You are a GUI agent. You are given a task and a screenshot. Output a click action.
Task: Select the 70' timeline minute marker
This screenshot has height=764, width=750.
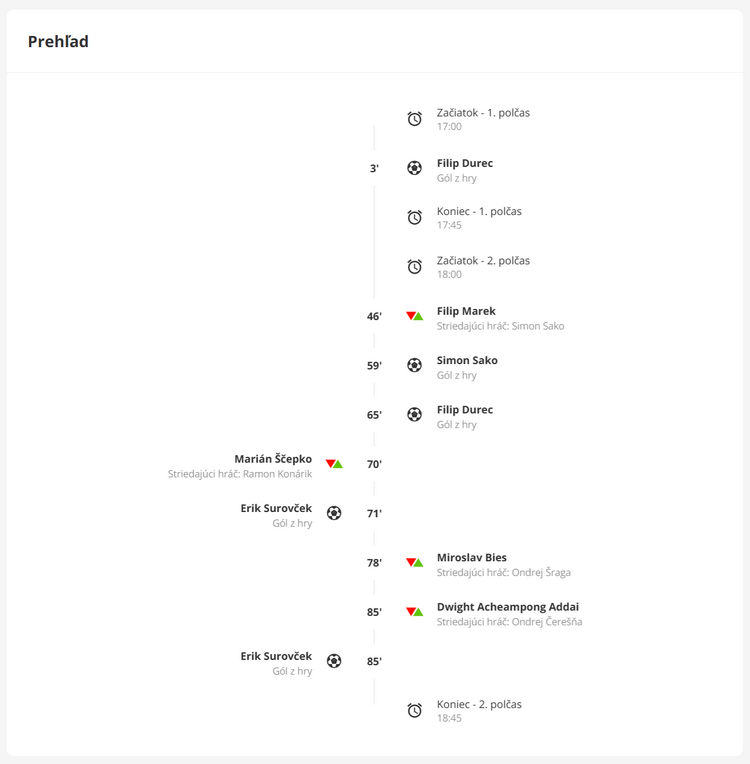click(374, 464)
